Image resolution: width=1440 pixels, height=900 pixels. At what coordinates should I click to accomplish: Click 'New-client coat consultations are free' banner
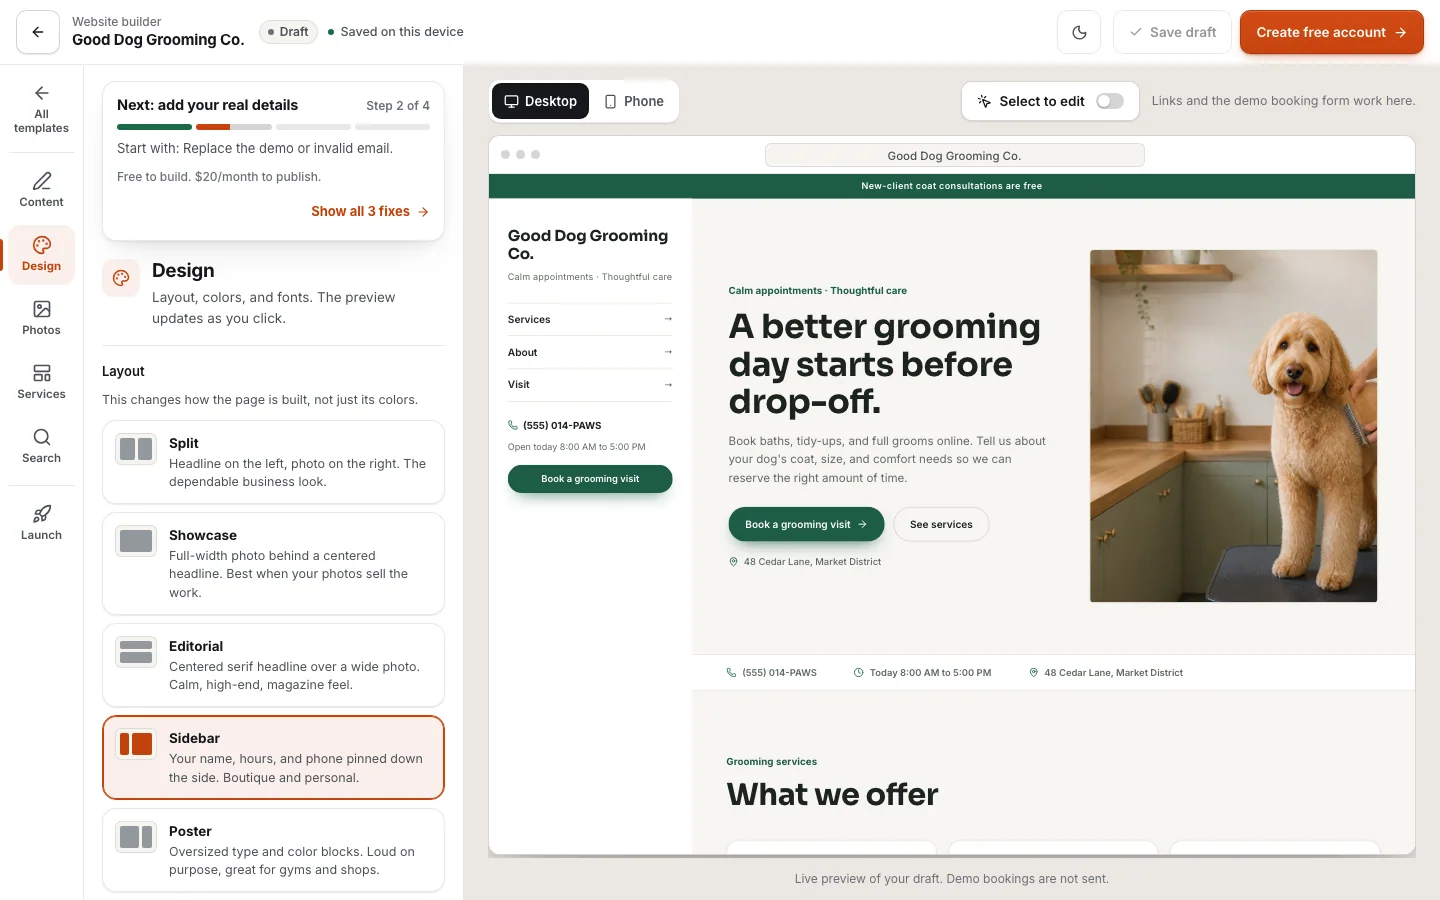tap(951, 186)
